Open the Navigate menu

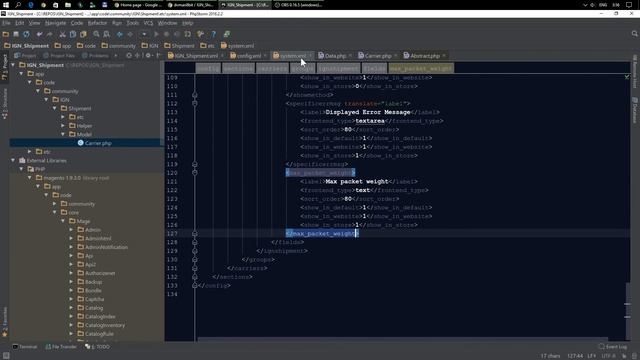pos(56,23)
